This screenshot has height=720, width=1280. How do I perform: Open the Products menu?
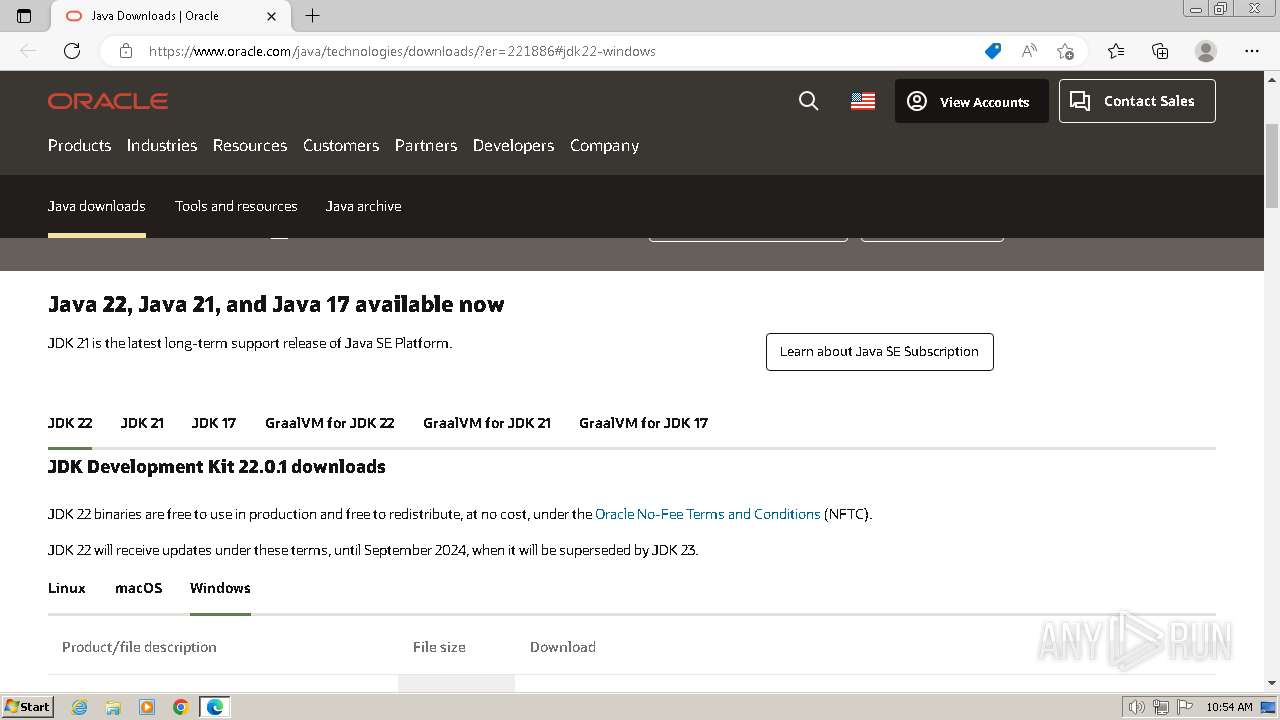click(x=79, y=145)
